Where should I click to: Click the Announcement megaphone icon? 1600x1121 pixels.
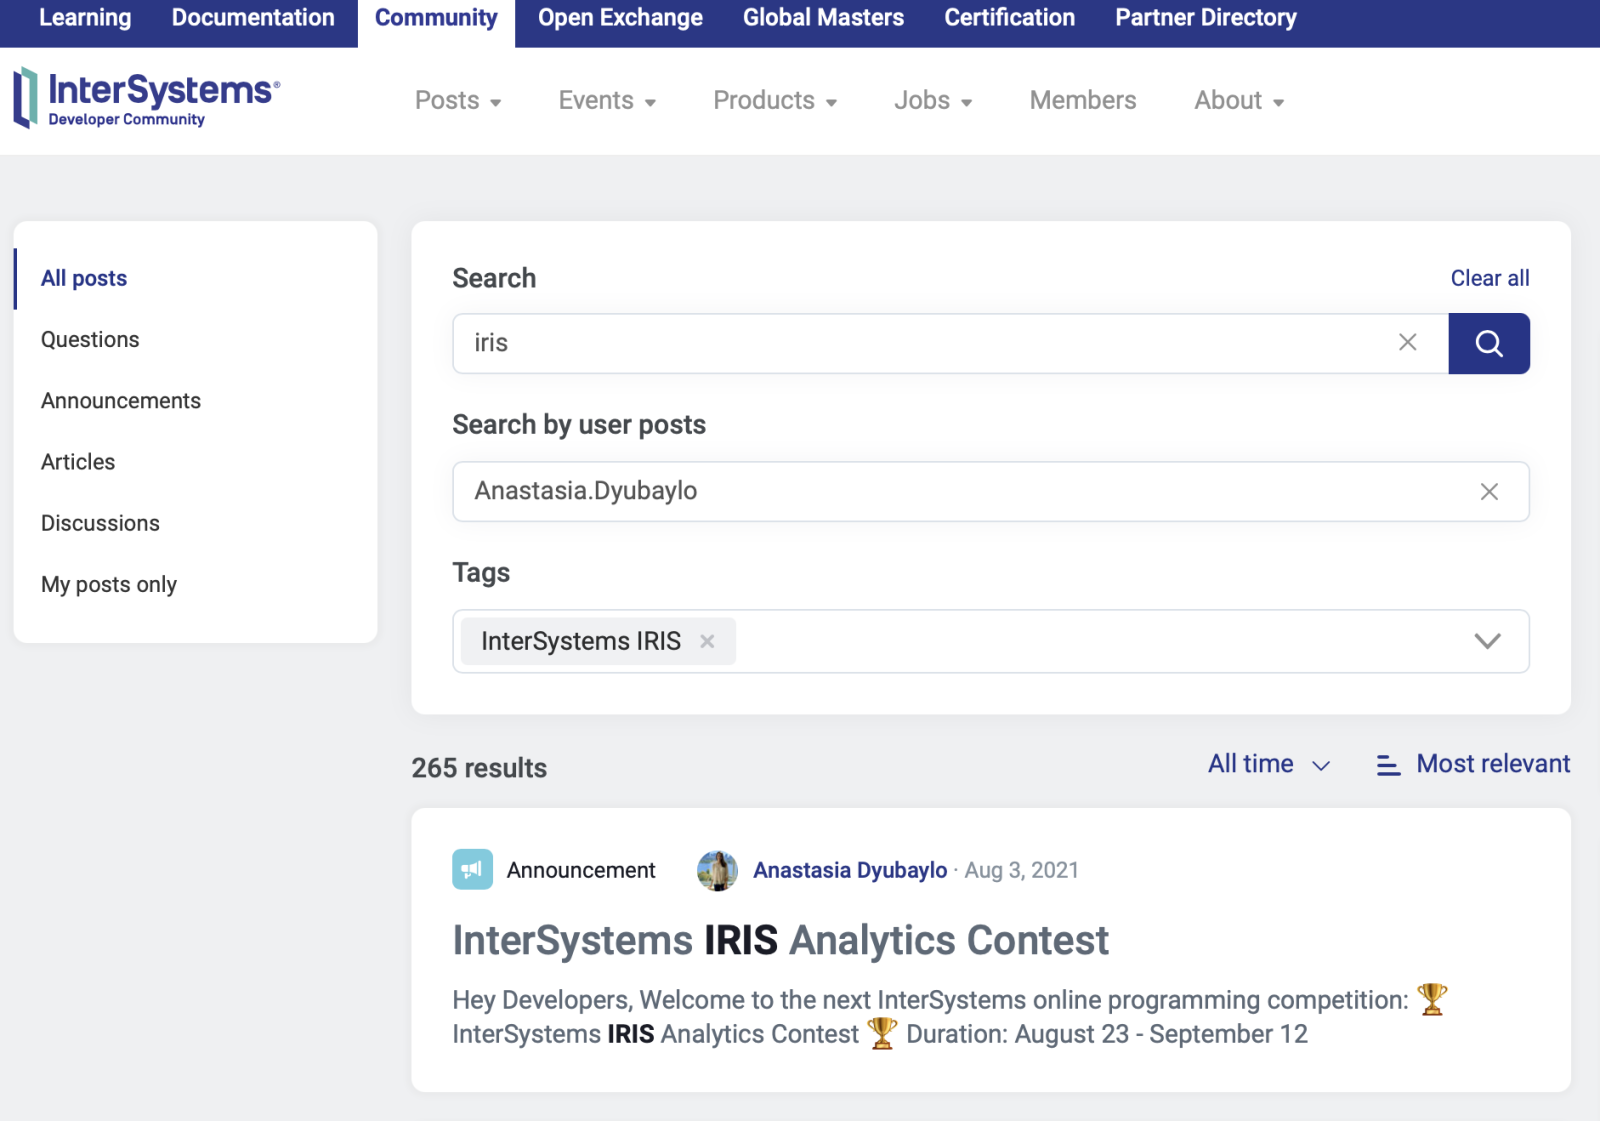coord(472,870)
